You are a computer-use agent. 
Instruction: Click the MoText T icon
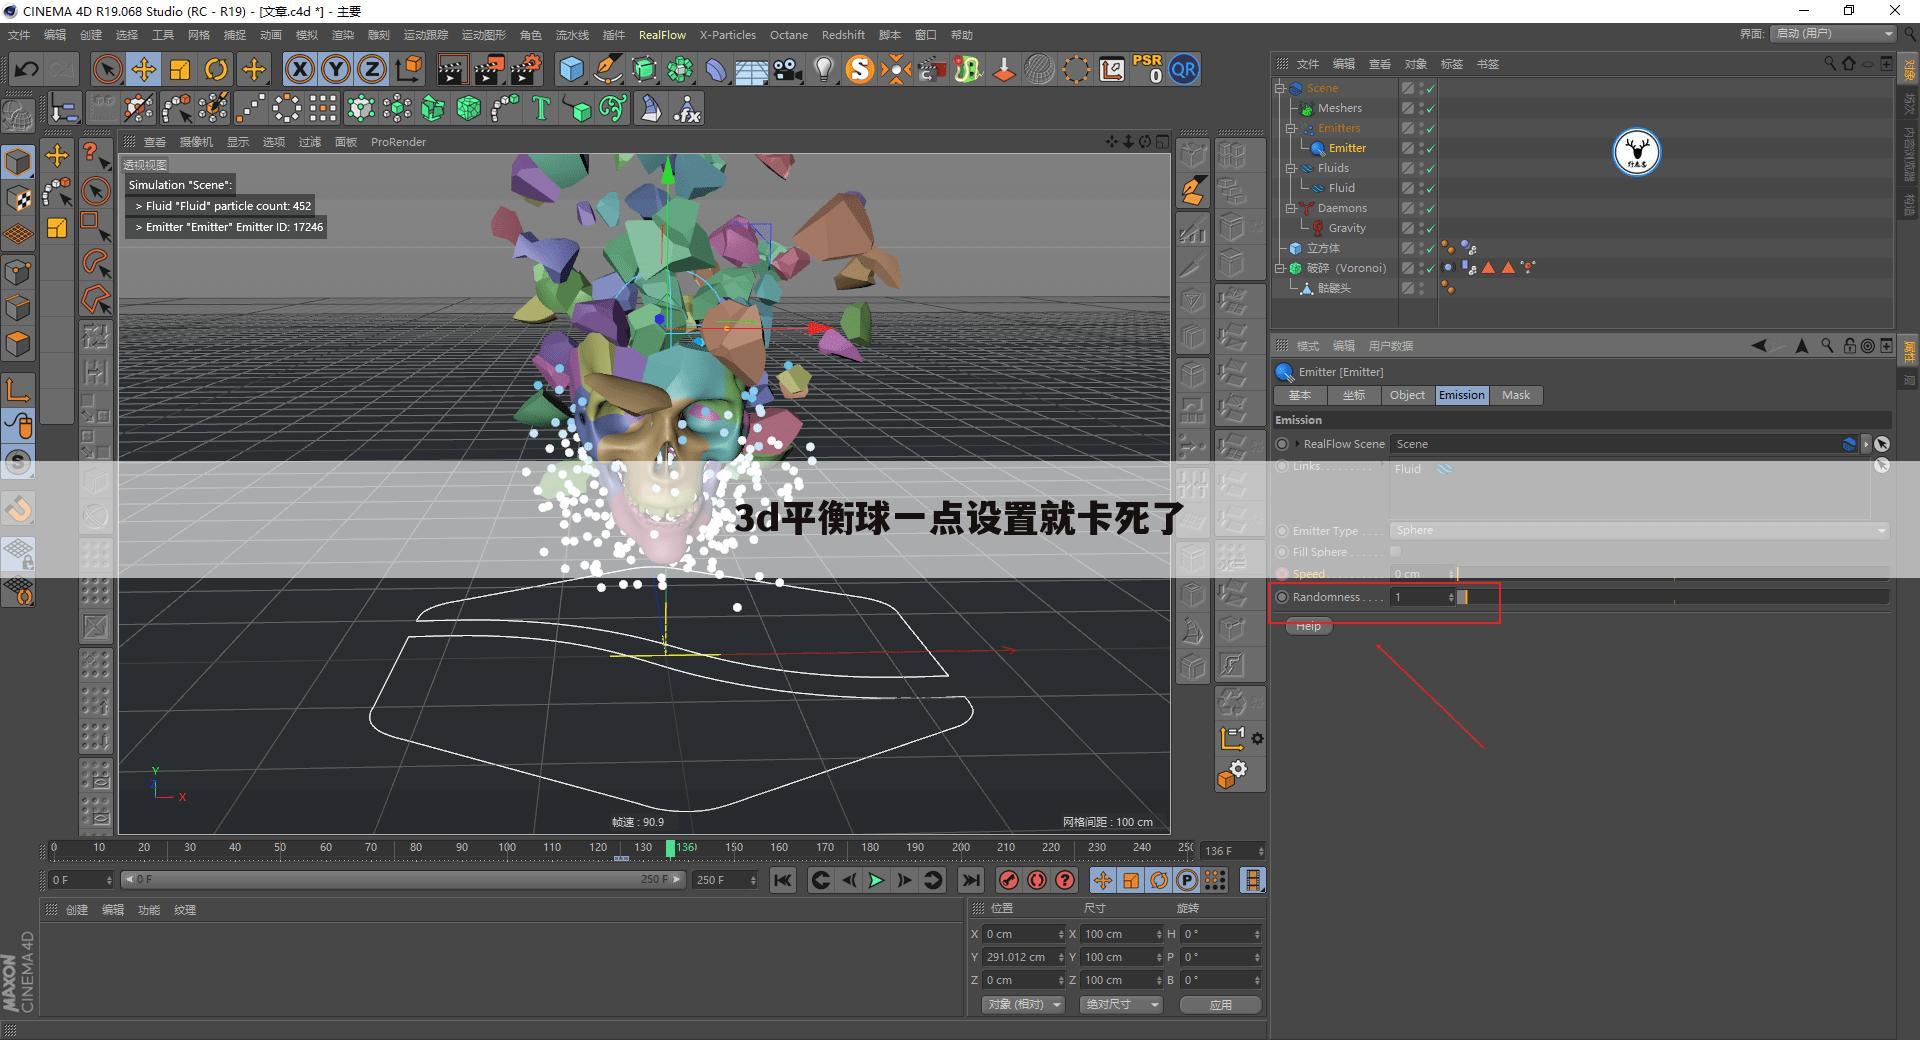(x=541, y=108)
